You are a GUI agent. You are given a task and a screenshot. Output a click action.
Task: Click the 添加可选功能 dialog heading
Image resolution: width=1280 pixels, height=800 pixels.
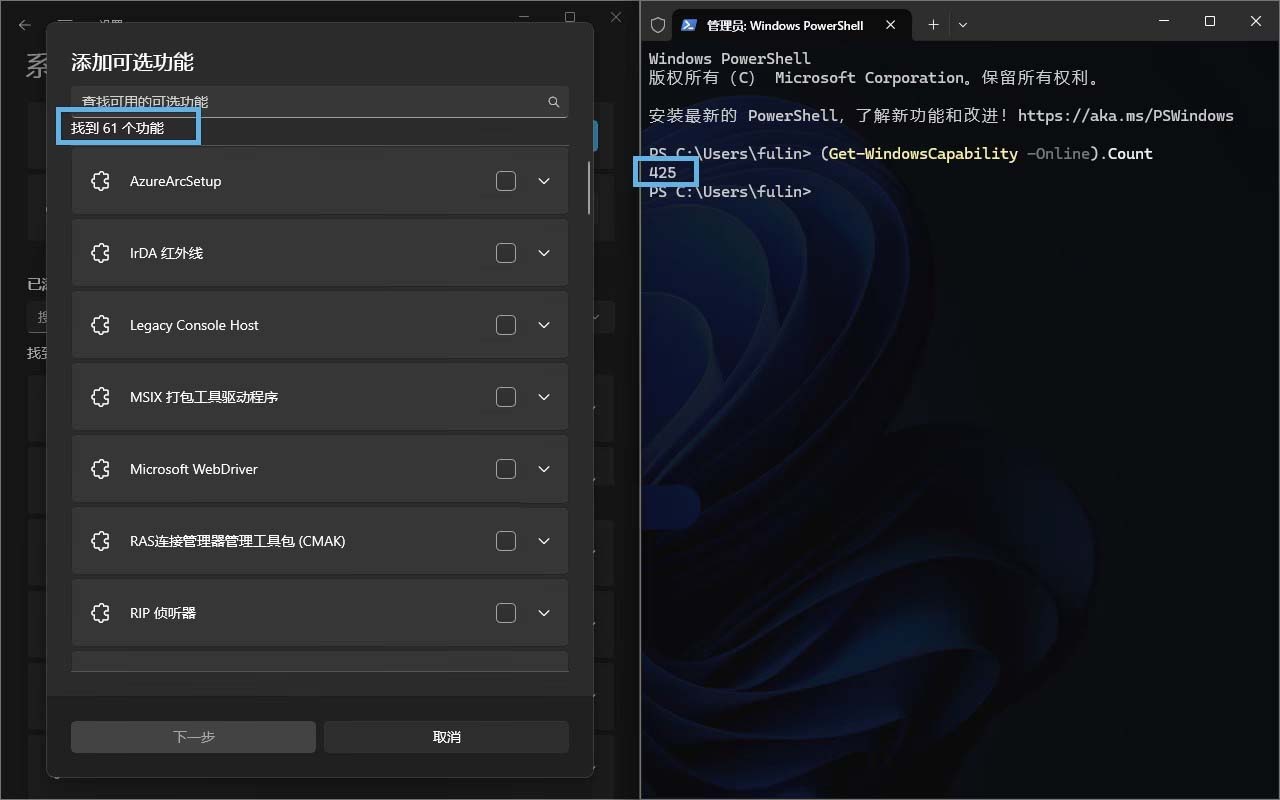(x=132, y=62)
